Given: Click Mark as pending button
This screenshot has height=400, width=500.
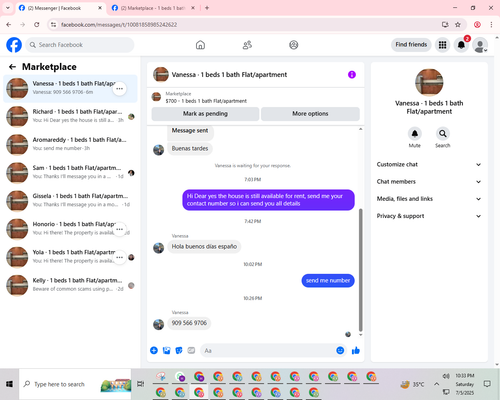Looking at the screenshot, I should click(205, 114).
